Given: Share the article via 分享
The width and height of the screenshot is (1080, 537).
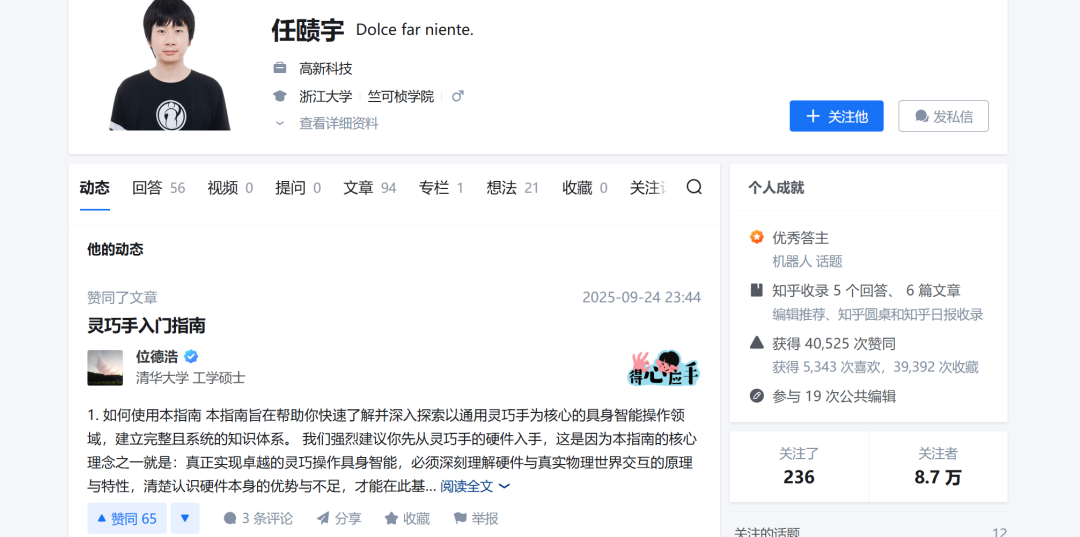Looking at the screenshot, I should (x=339, y=518).
